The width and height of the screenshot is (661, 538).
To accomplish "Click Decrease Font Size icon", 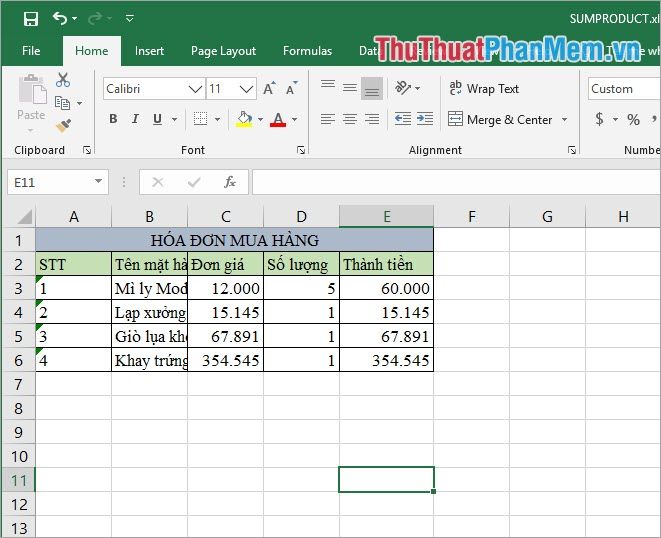I will coord(292,89).
